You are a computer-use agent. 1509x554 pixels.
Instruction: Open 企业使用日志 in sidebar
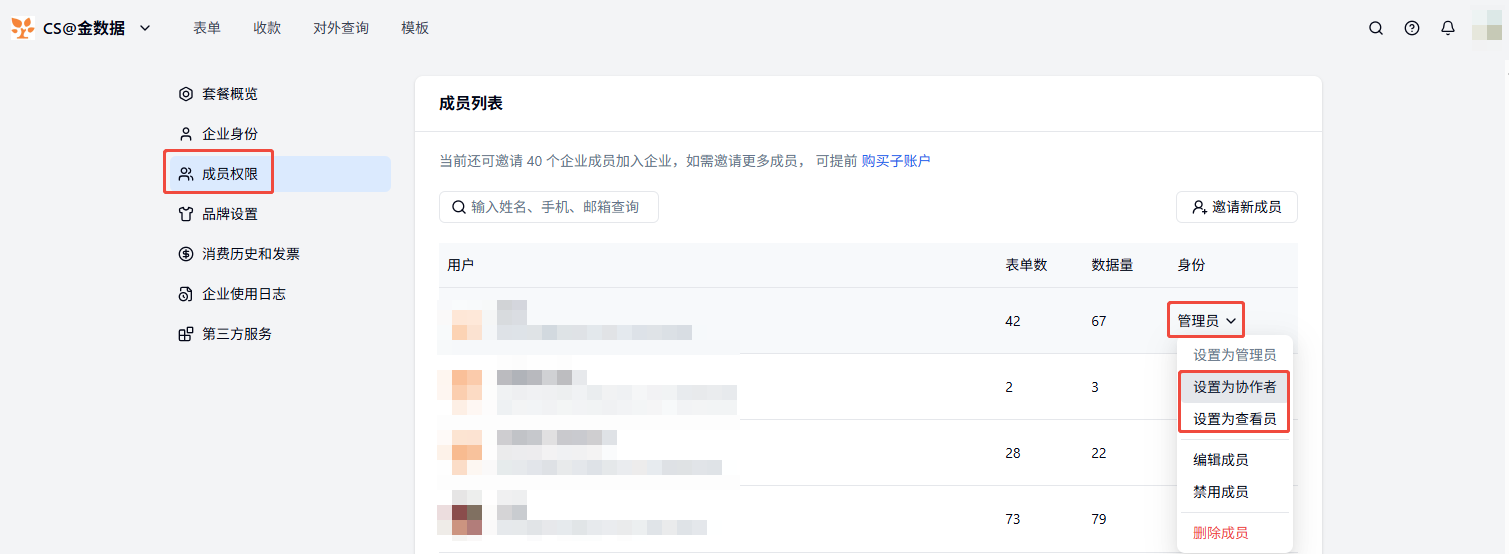pos(243,294)
